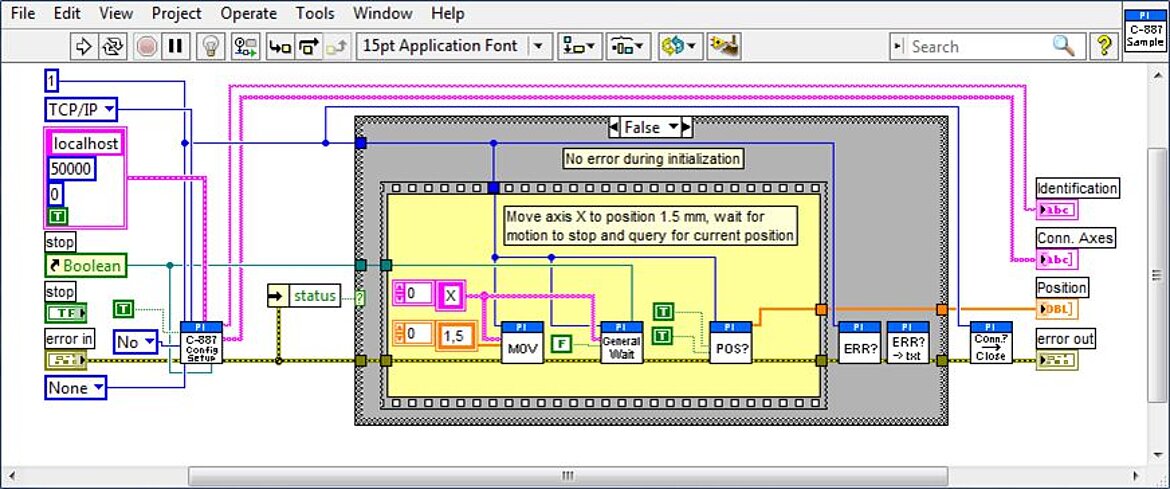1170x489 pixels.
Task: Pause the VI execution
Action: (175, 46)
